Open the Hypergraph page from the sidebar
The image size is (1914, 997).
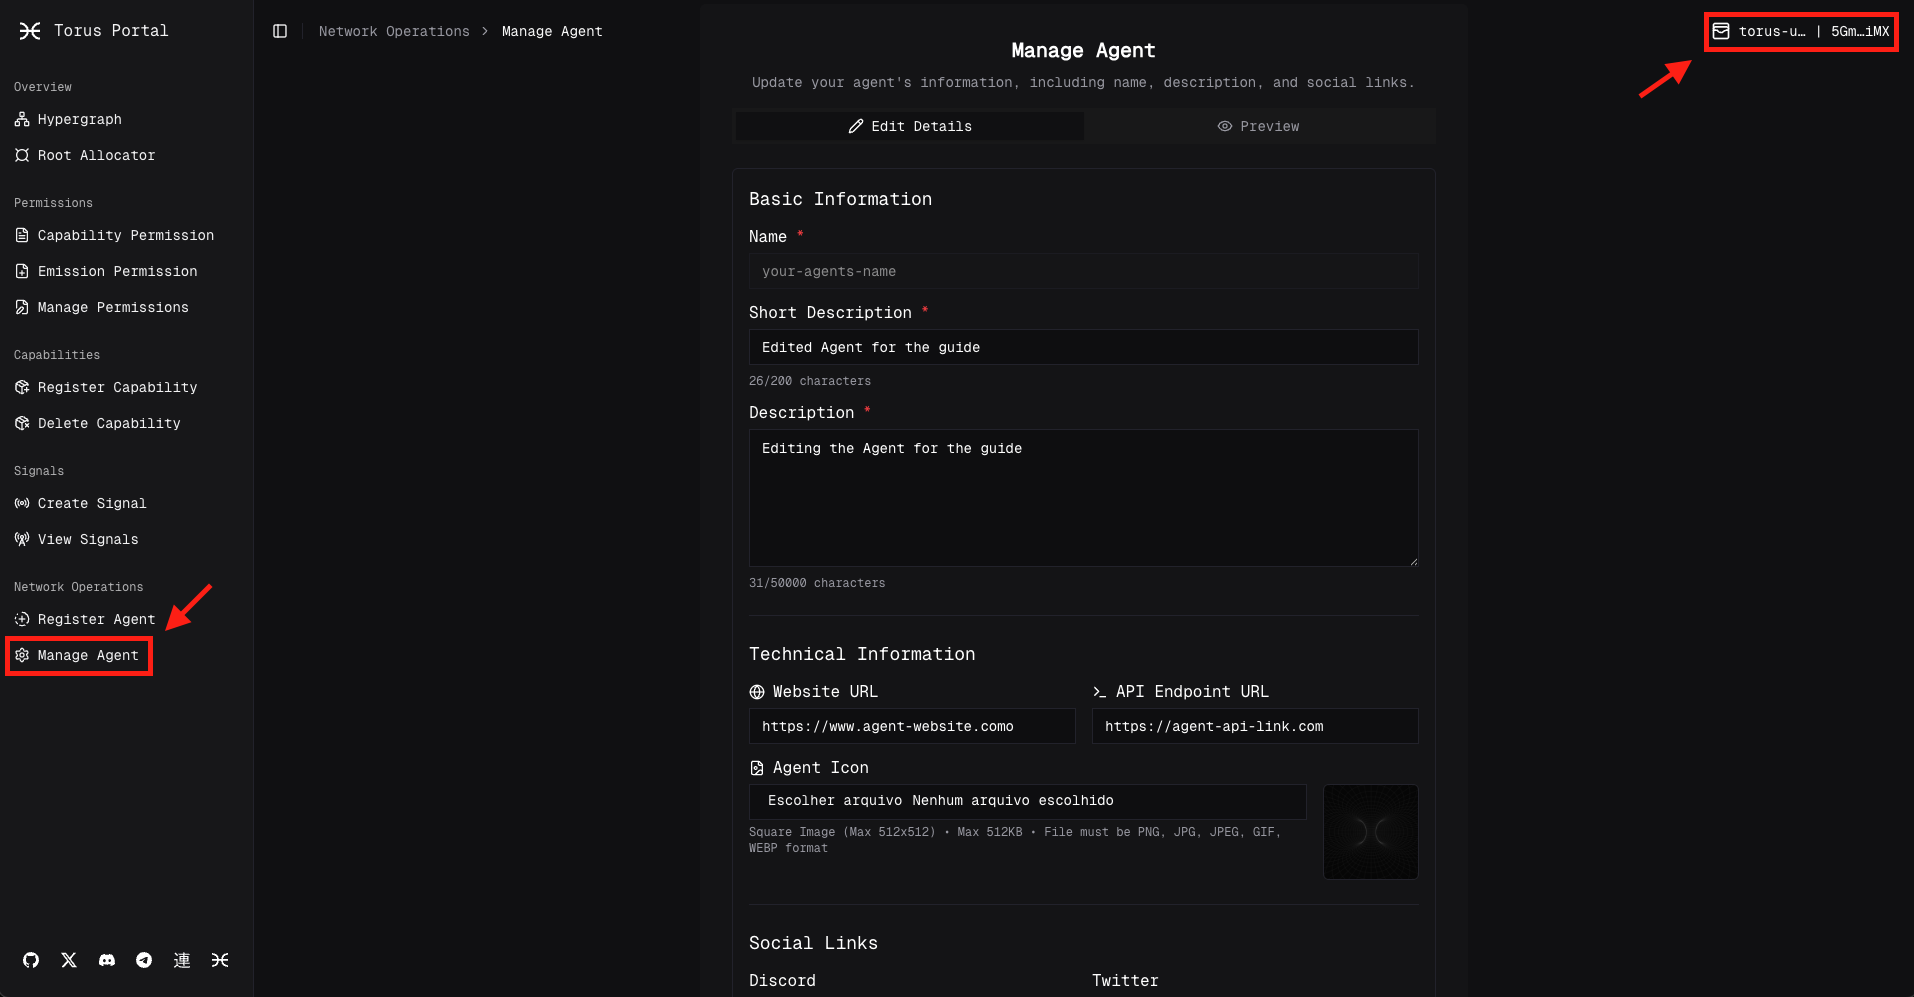pyautogui.click(x=78, y=119)
